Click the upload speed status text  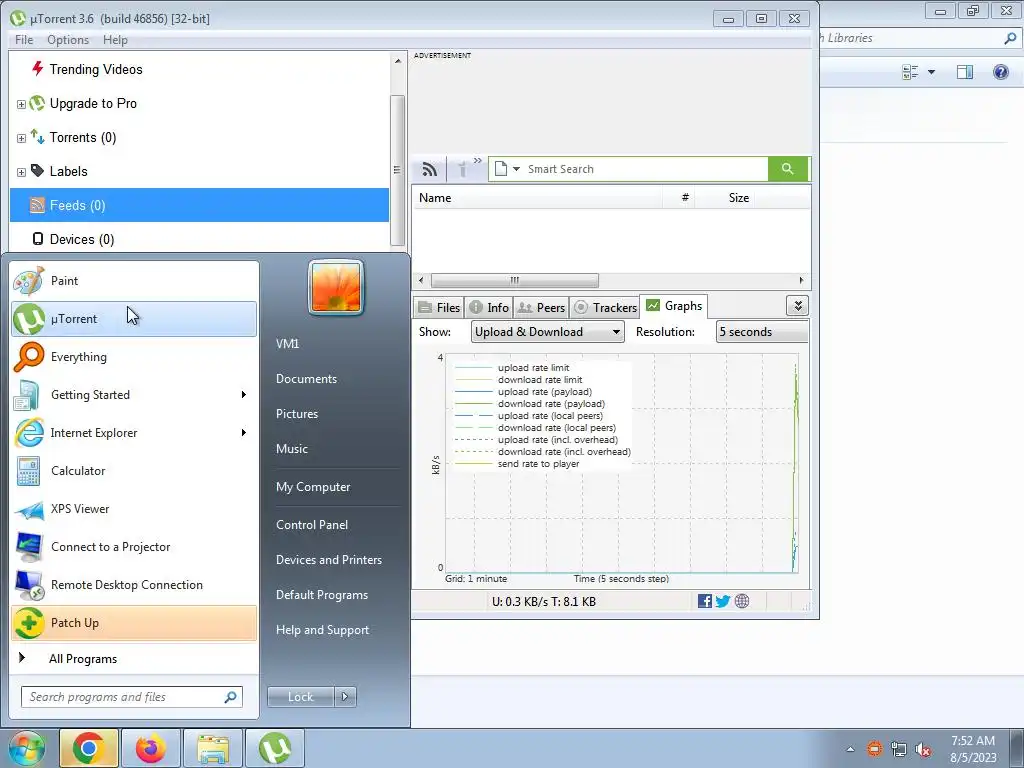[x=544, y=601]
